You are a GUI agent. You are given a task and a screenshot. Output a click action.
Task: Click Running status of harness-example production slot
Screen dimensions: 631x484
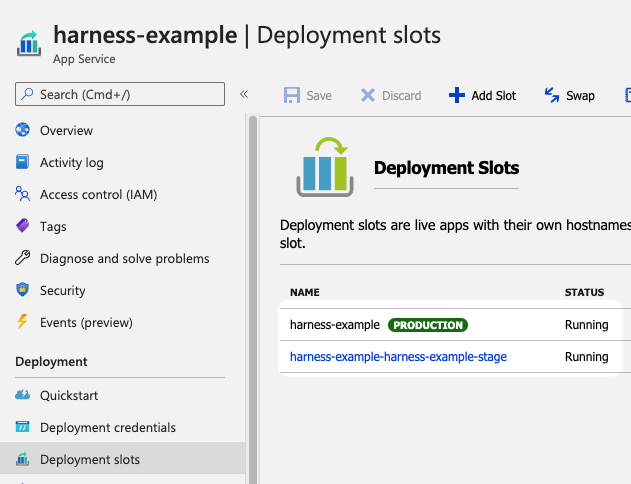(586, 325)
